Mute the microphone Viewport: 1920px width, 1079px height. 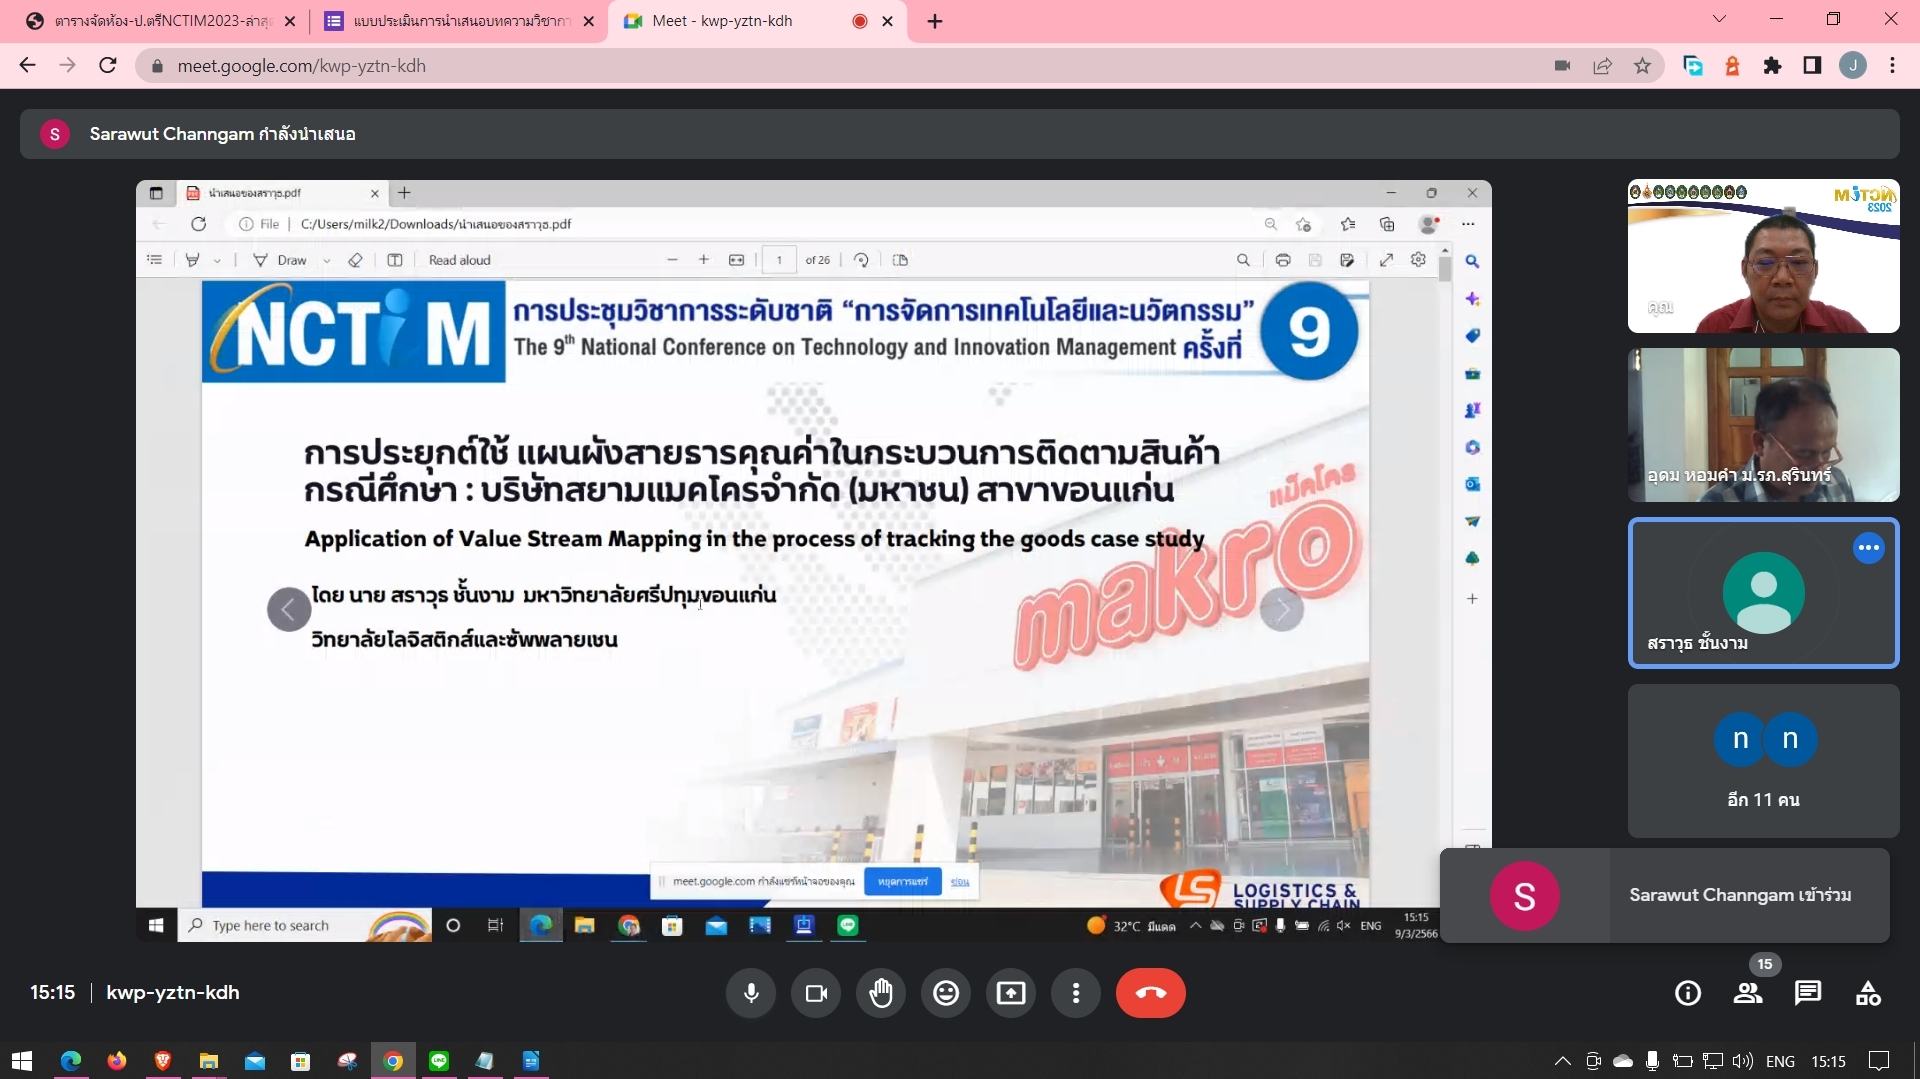click(751, 993)
